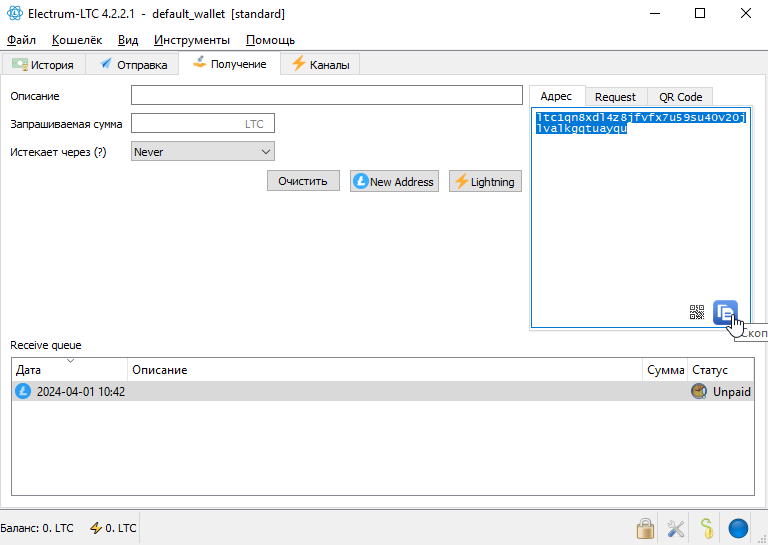Sort by the Сумма column header
The width and height of the screenshot is (768, 545).
coord(665,370)
